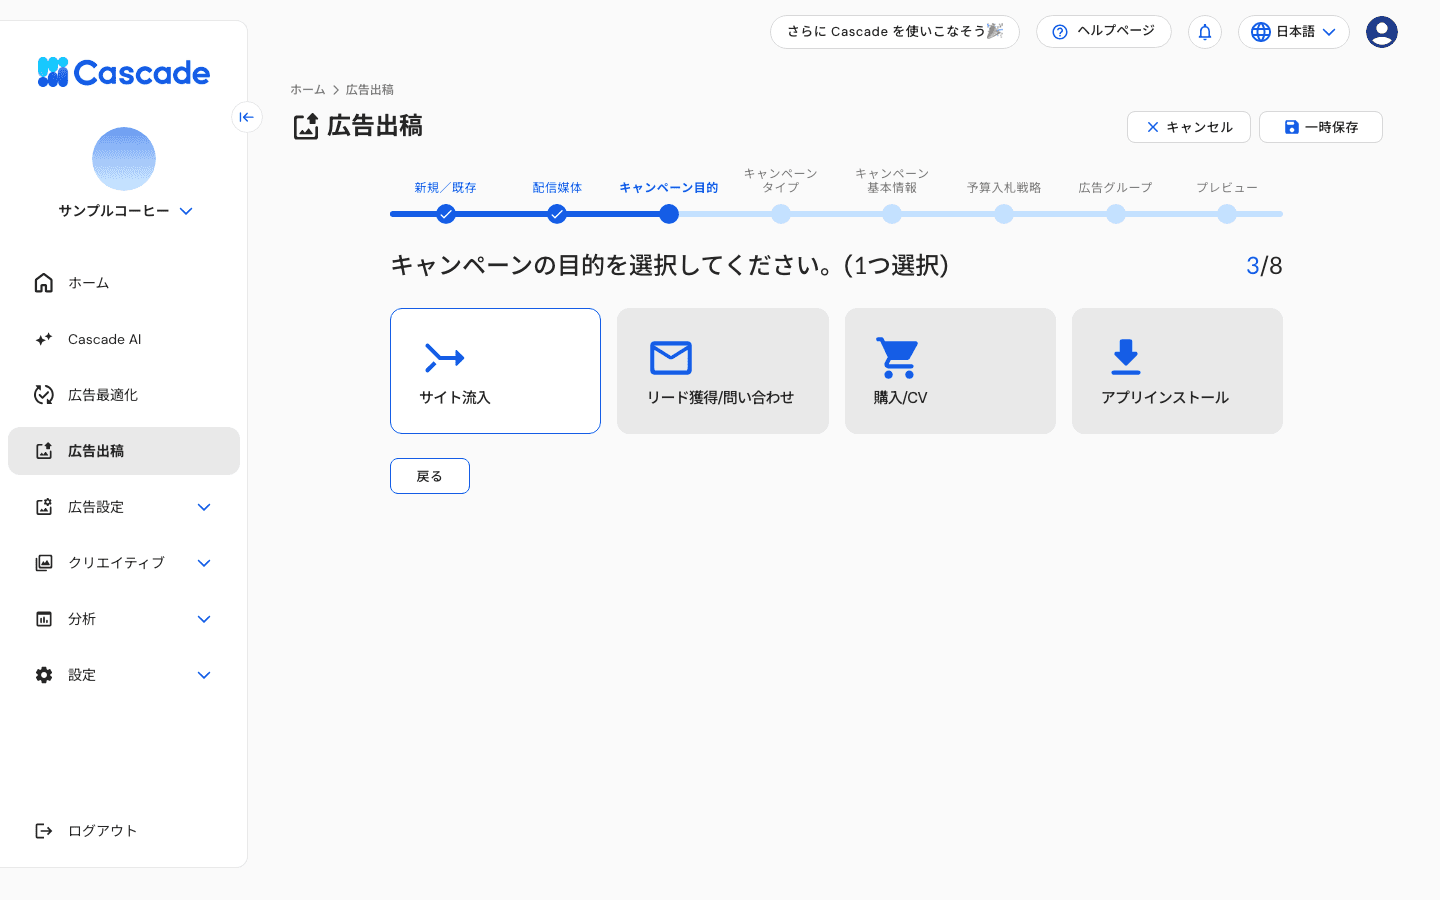Click the サイト流入 merge arrow icon
The height and width of the screenshot is (900, 1440).
444,357
